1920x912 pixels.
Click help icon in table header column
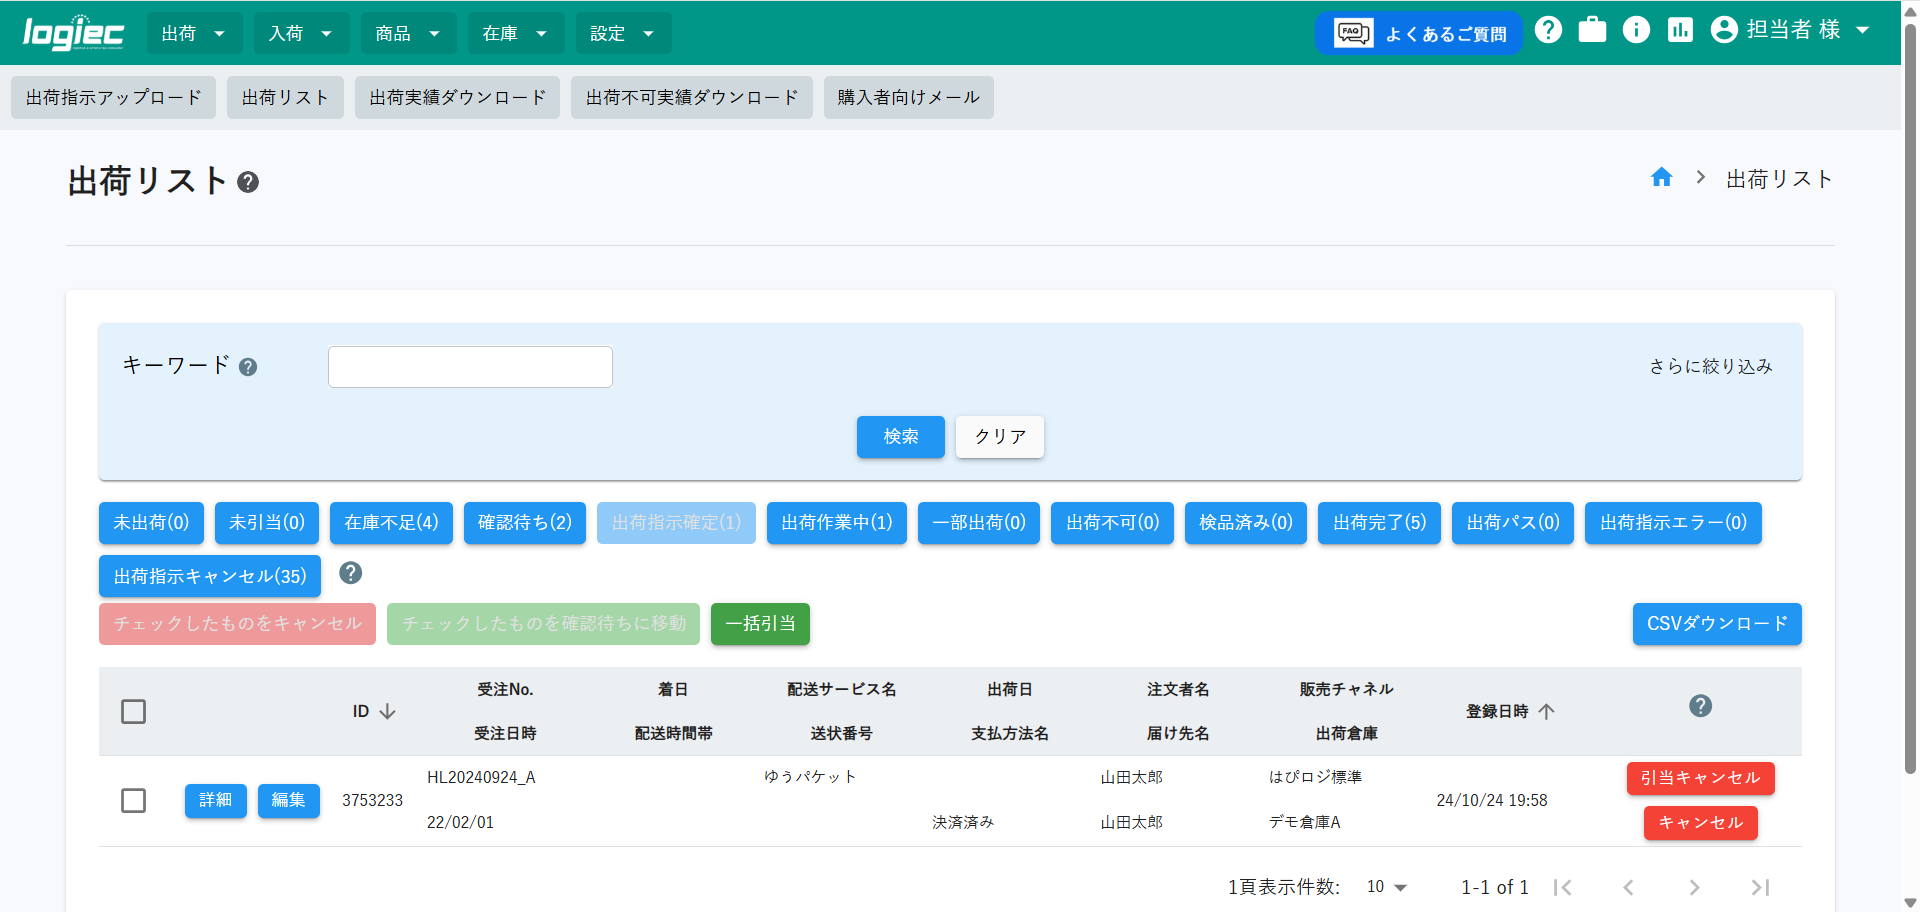point(1700,706)
